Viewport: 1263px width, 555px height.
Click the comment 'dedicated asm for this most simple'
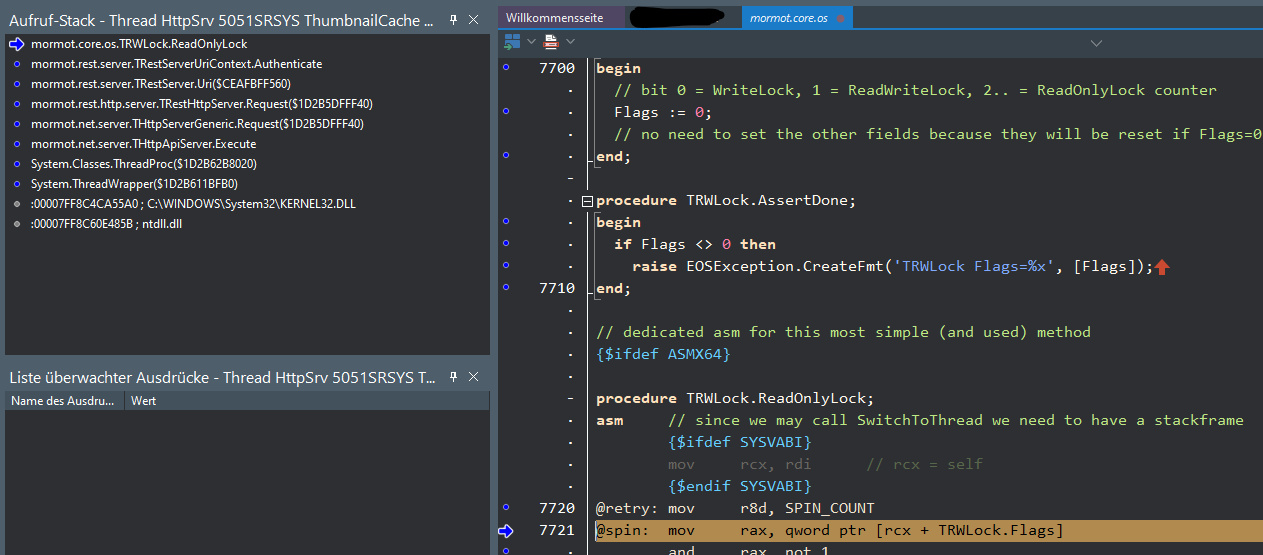click(x=843, y=332)
